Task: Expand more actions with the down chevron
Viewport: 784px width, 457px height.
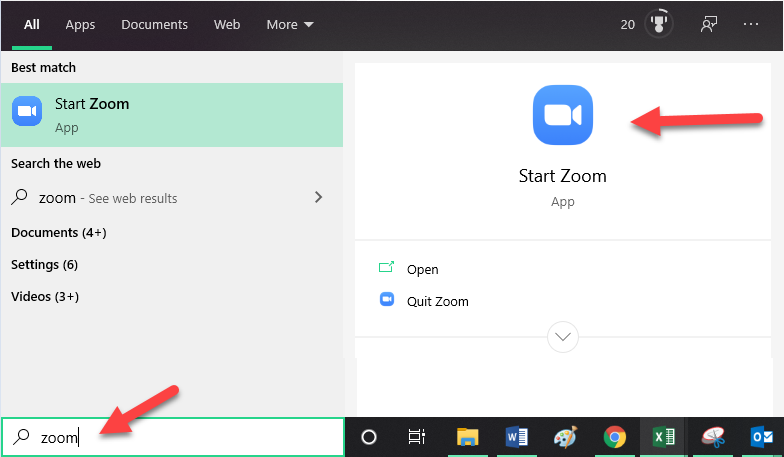Action: coord(563,337)
